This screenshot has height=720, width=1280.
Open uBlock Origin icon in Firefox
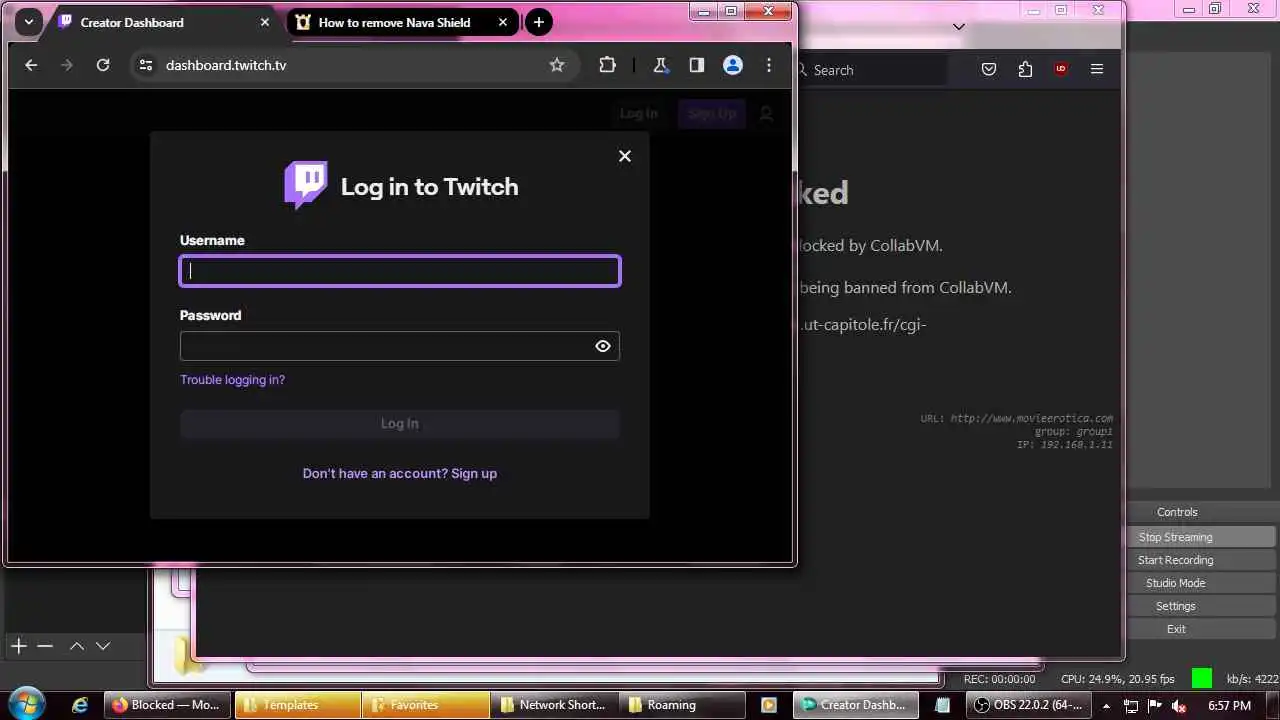[x=1061, y=69]
